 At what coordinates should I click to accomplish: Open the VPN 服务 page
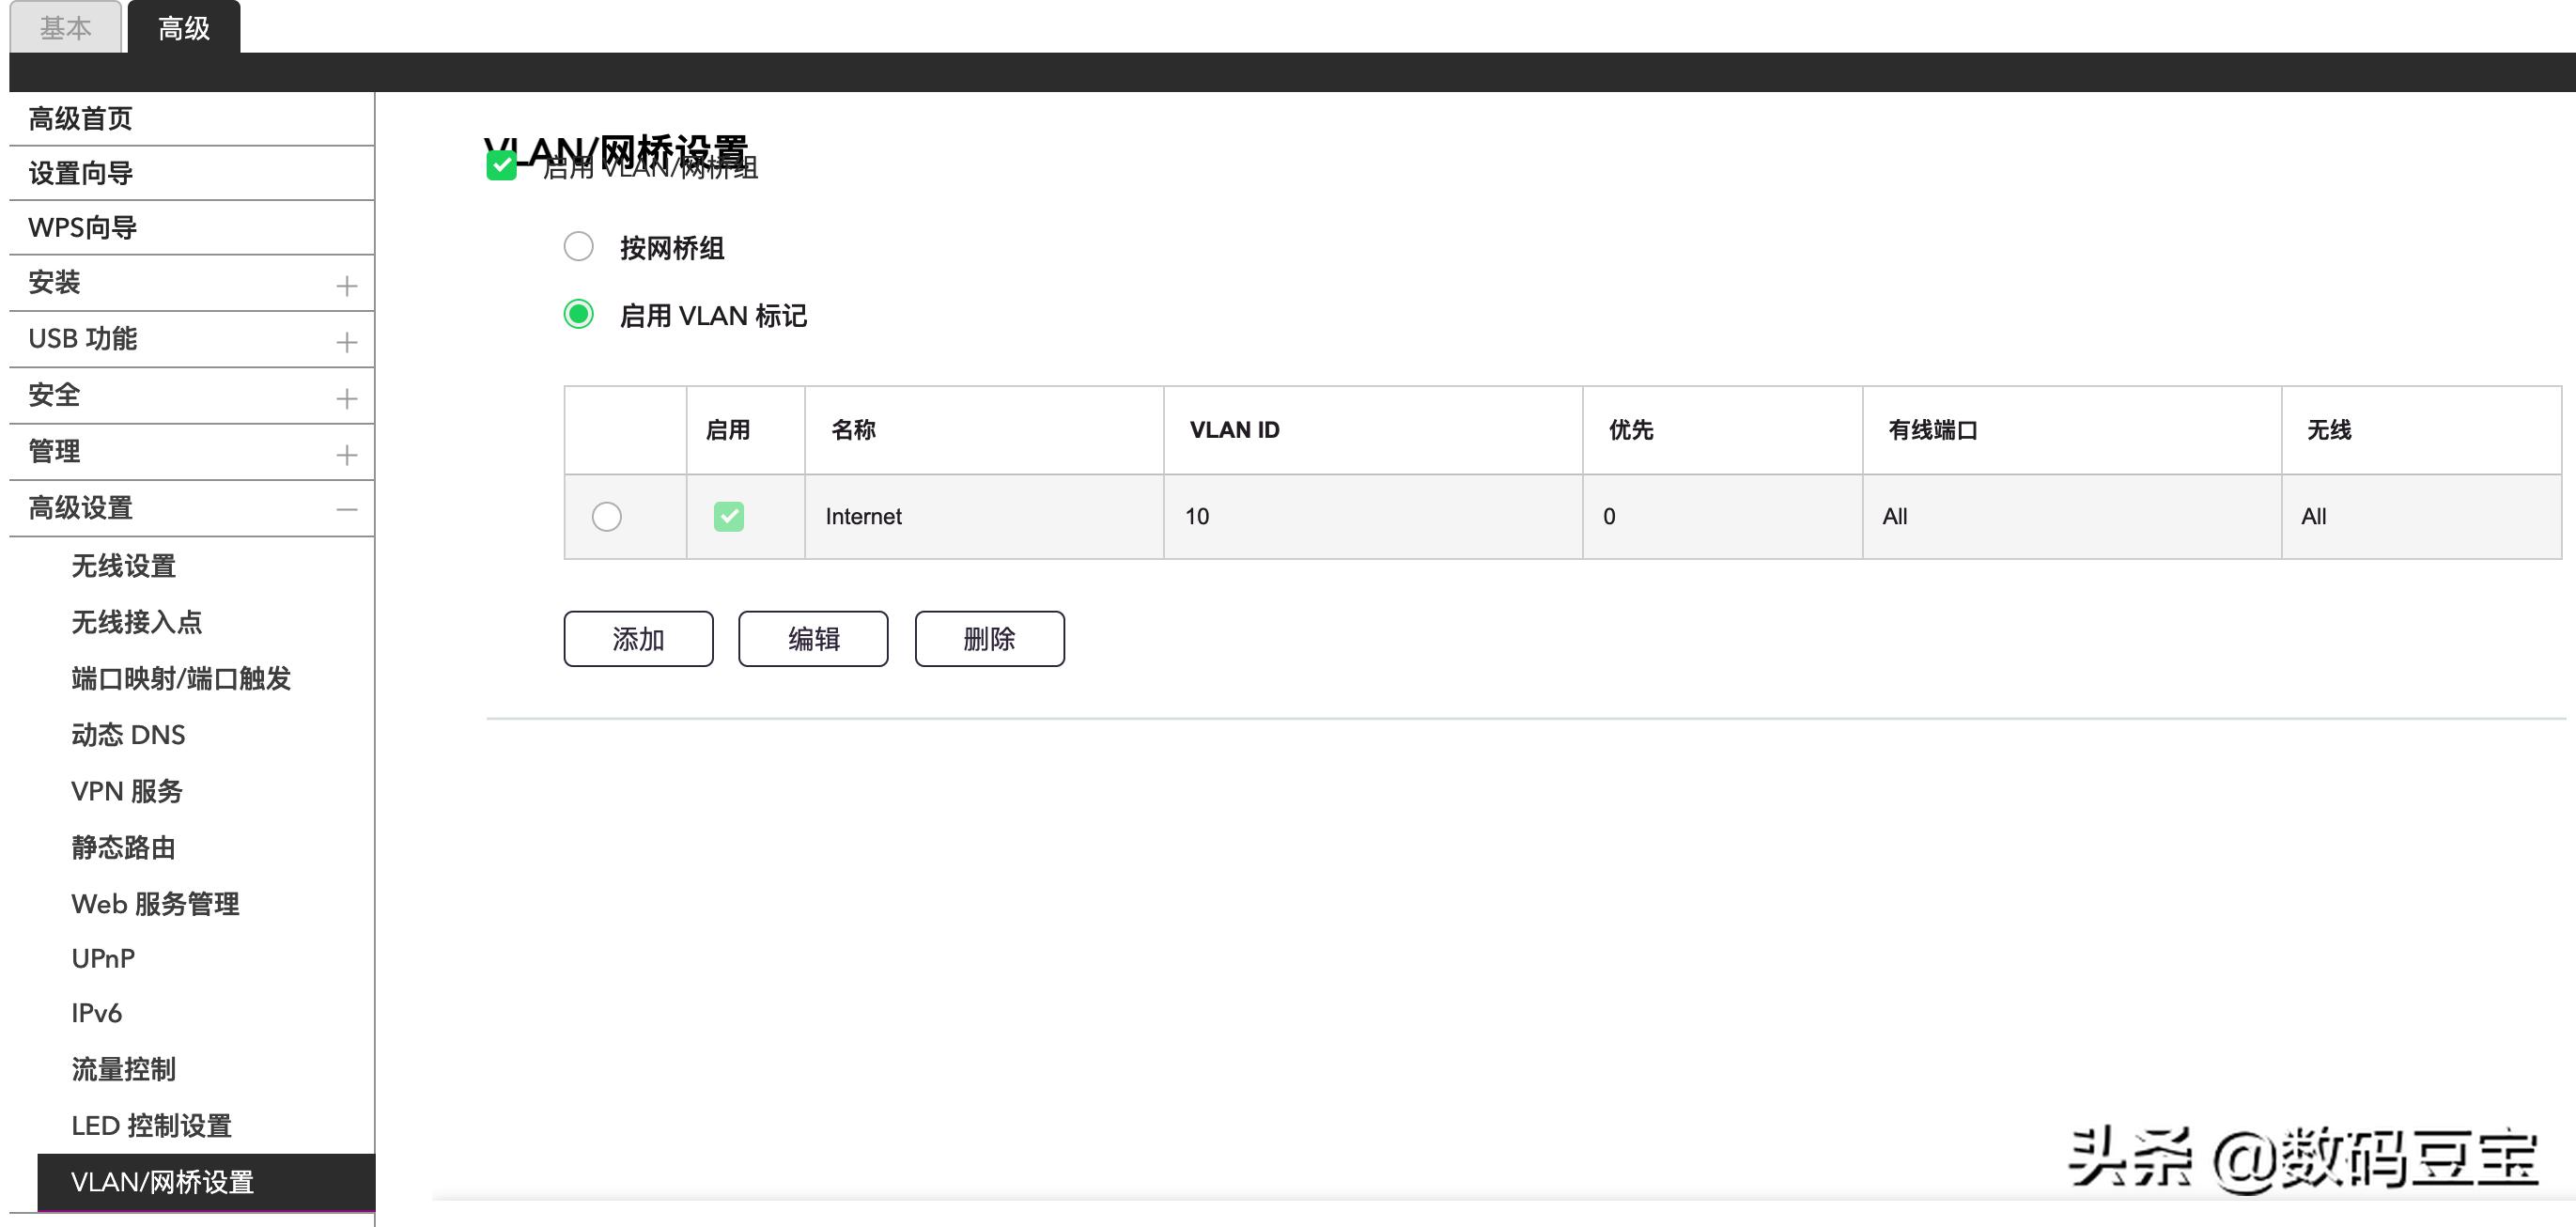(126, 791)
